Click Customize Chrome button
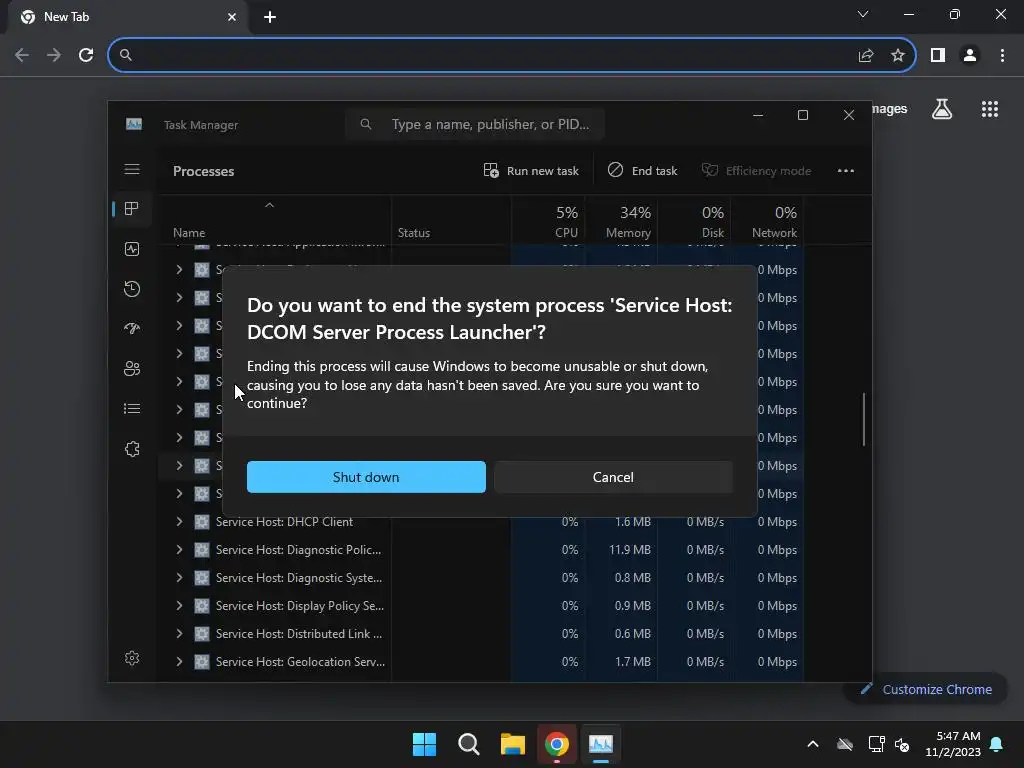The height and width of the screenshot is (768, 1024). click(x=927, y=689)
